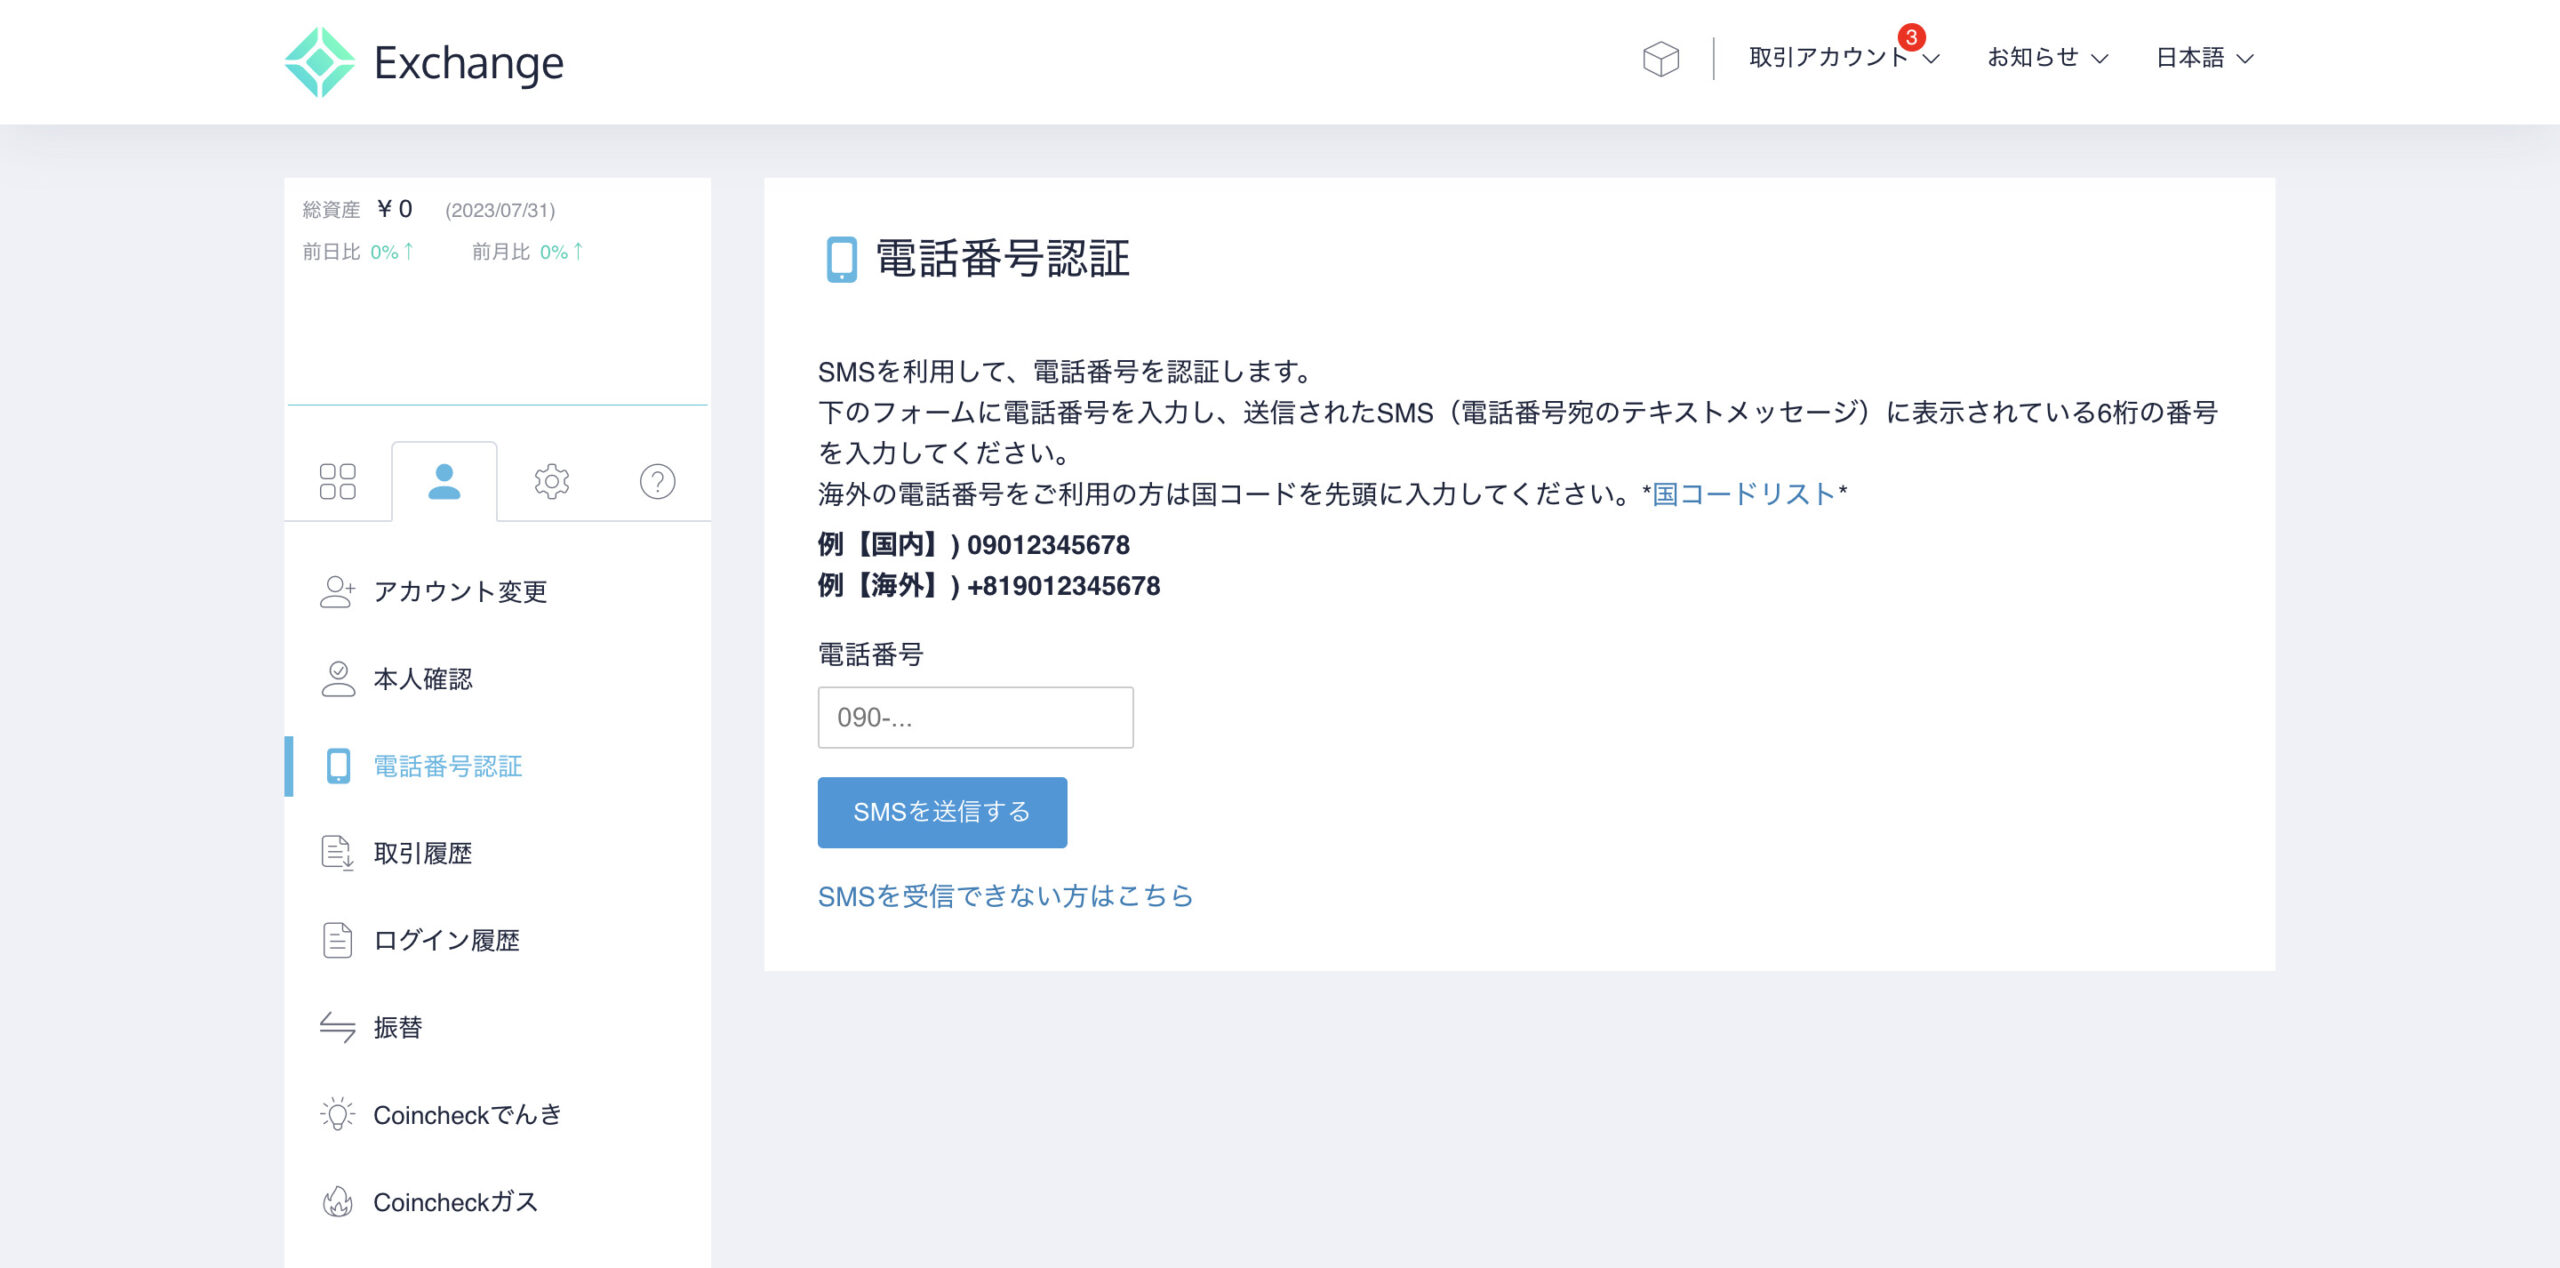The height and width of the screenshot is (1268, 2560).
Task: Click the 本人確認 icon in the sidebar
Action: 337,678
